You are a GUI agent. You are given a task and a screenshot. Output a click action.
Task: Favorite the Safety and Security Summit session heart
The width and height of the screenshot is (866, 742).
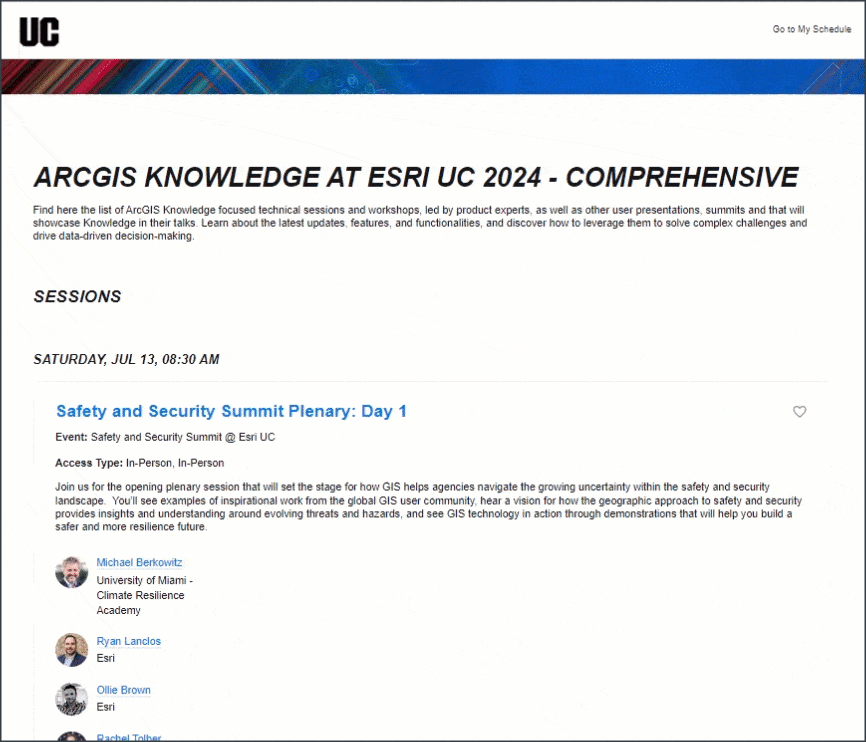point(799,412)
